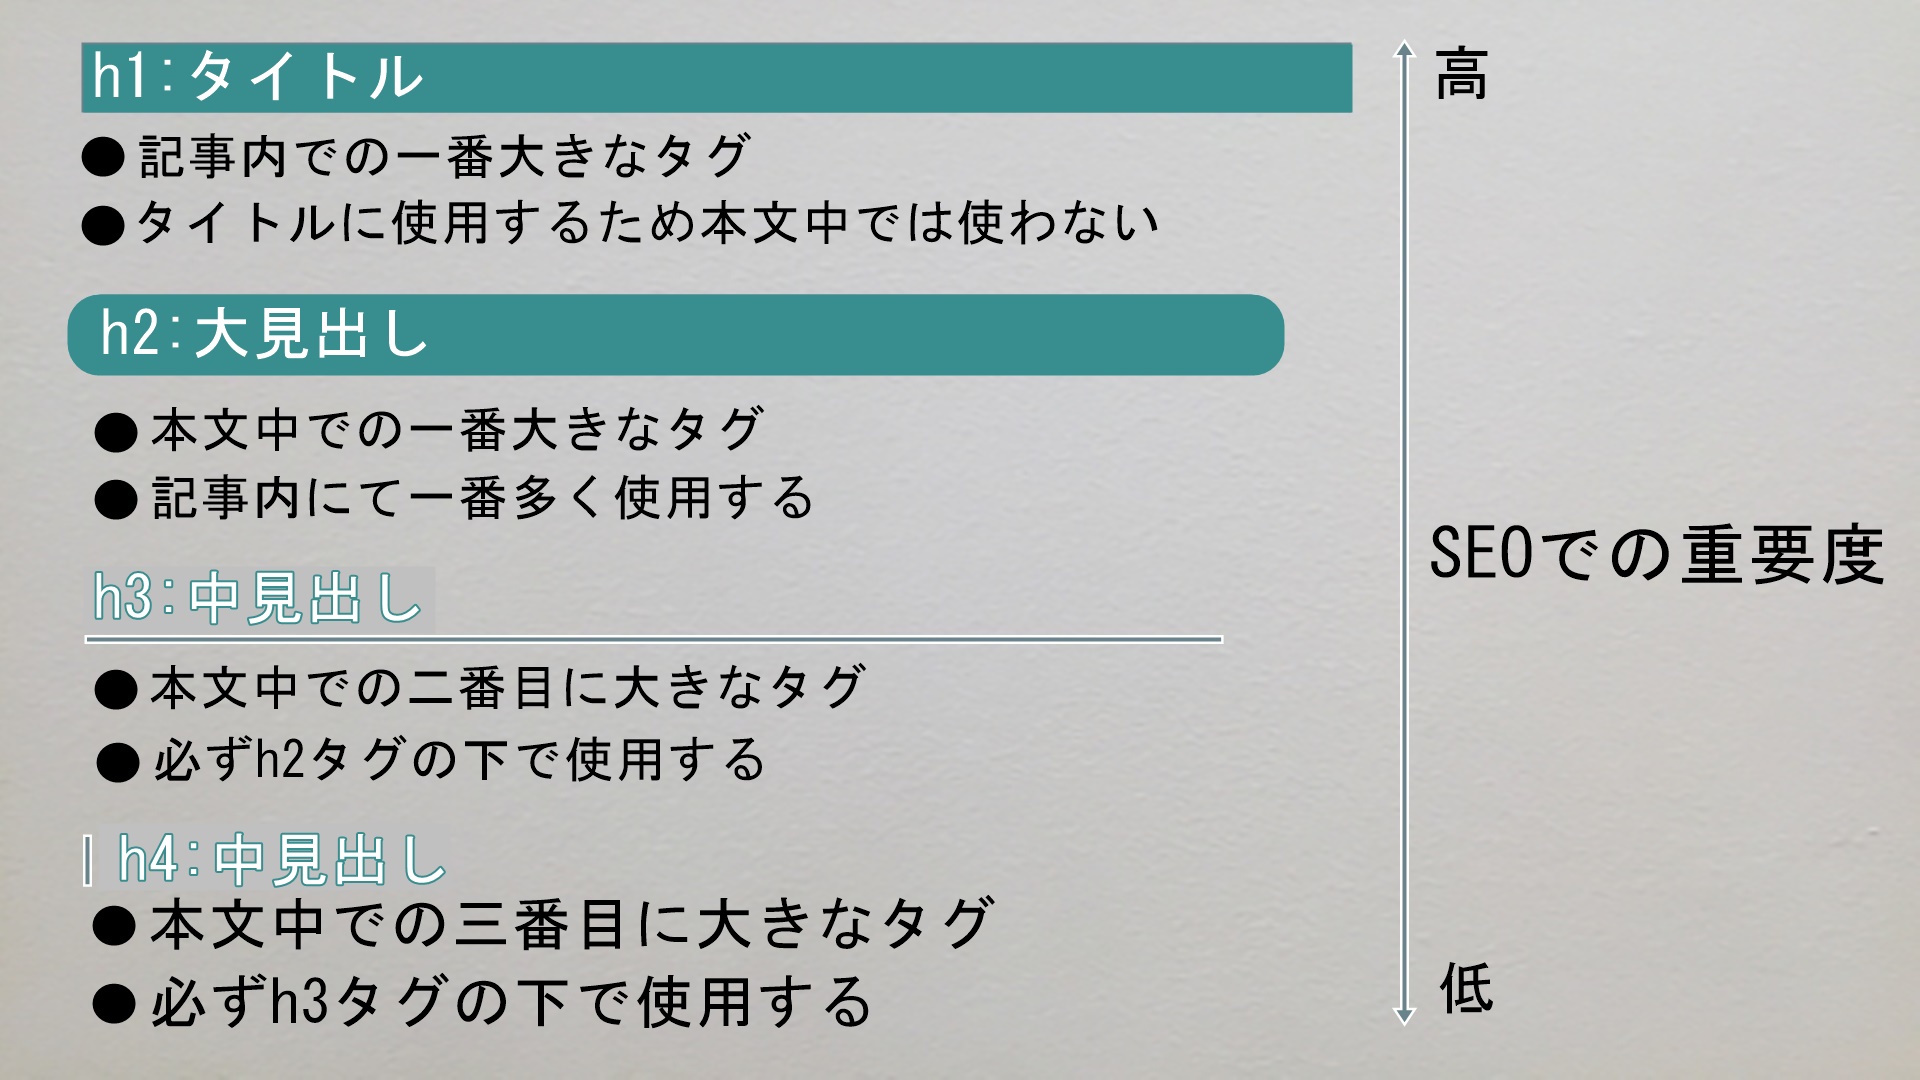Click the bullet before 記事内にて一番多く使用する

pos(116,500)
